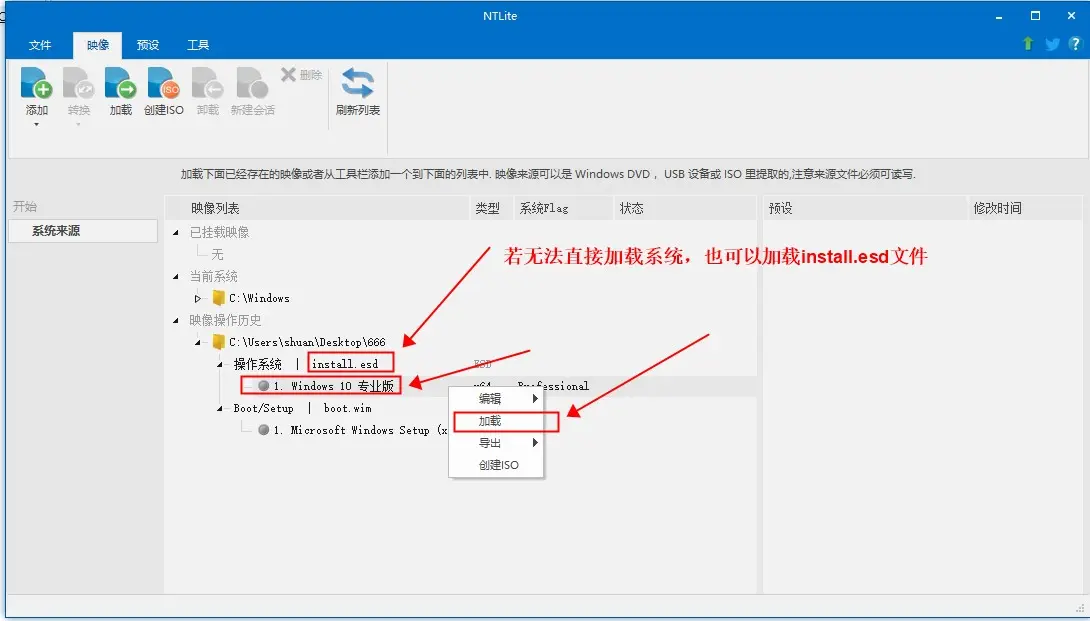The height and width of the screenshot is (621, 1090).
Task: Collapse the 操作系统 install.esd node
Action: click(220, 364)
